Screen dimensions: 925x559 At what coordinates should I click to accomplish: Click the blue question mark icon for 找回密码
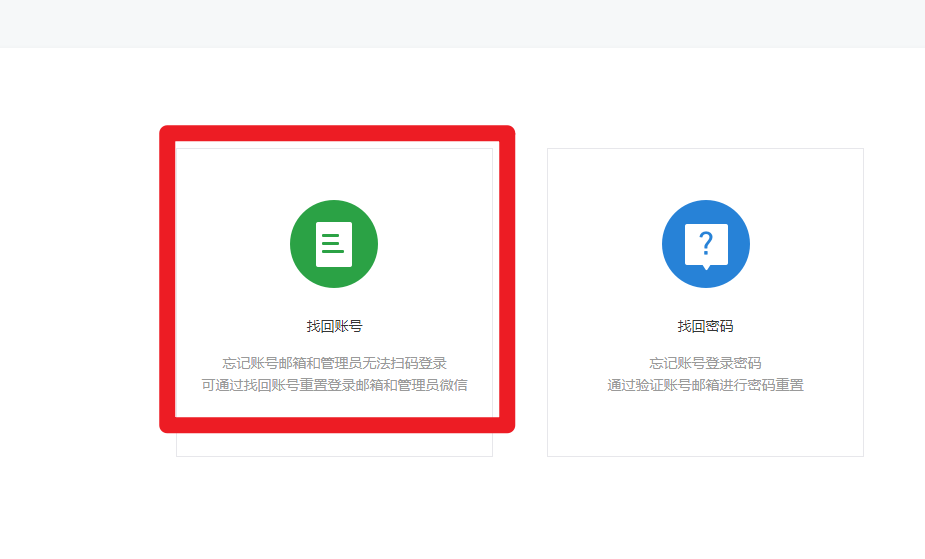[x=706, y=244]
